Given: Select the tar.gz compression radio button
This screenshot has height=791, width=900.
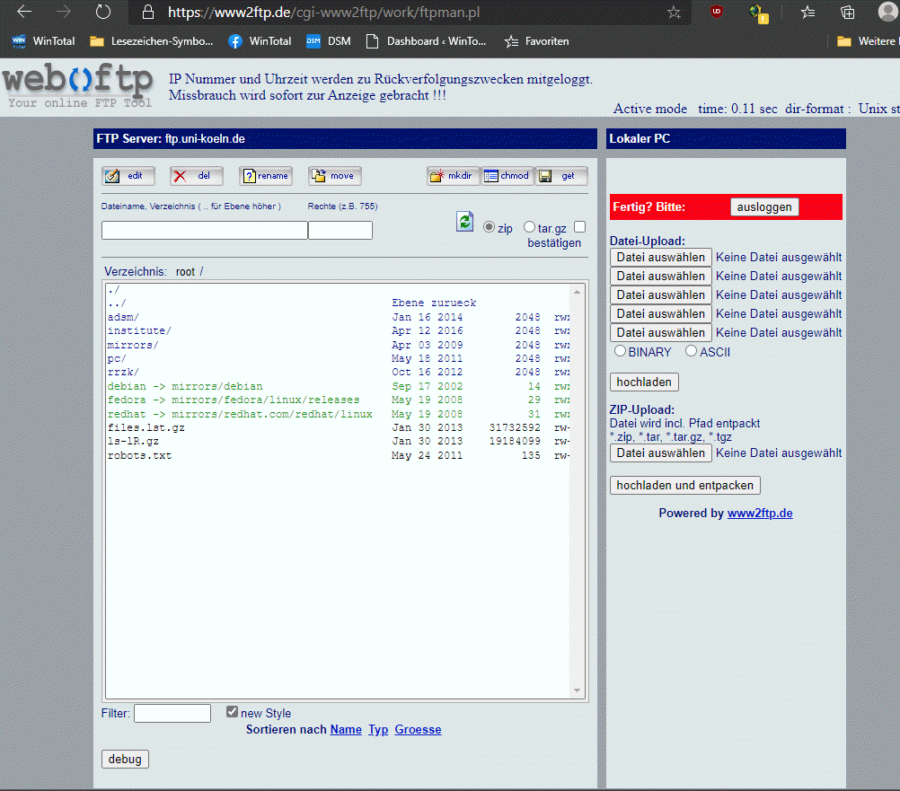Looking at the screenshot, I should tap(529, 227).
